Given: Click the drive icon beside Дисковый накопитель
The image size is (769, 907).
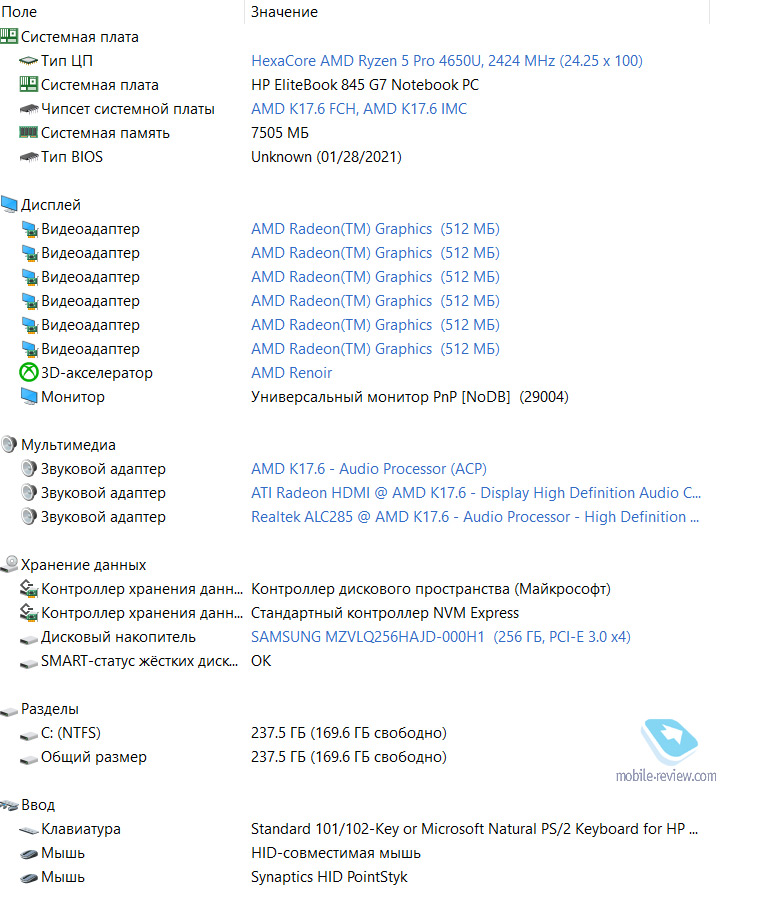Looking at the screenshot, I should [x=29, y=640].
